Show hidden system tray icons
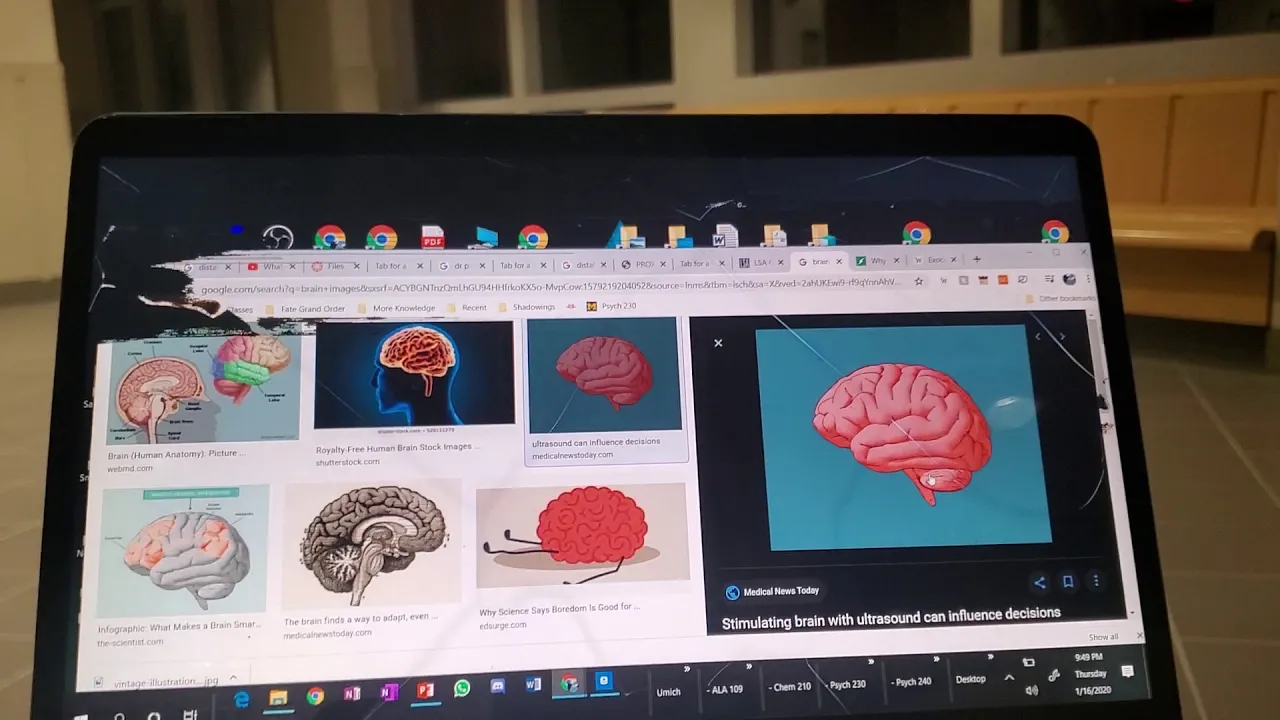Viewport: 1280px width, 720px height. 1009,677
